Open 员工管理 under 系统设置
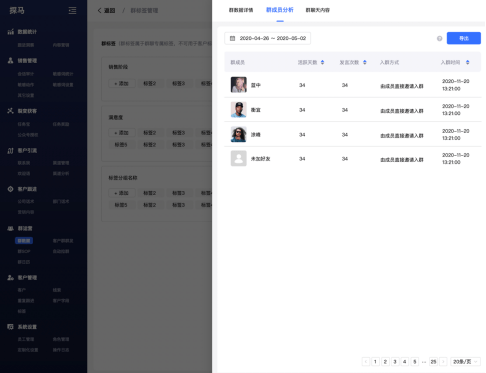 tap(26, 339)
